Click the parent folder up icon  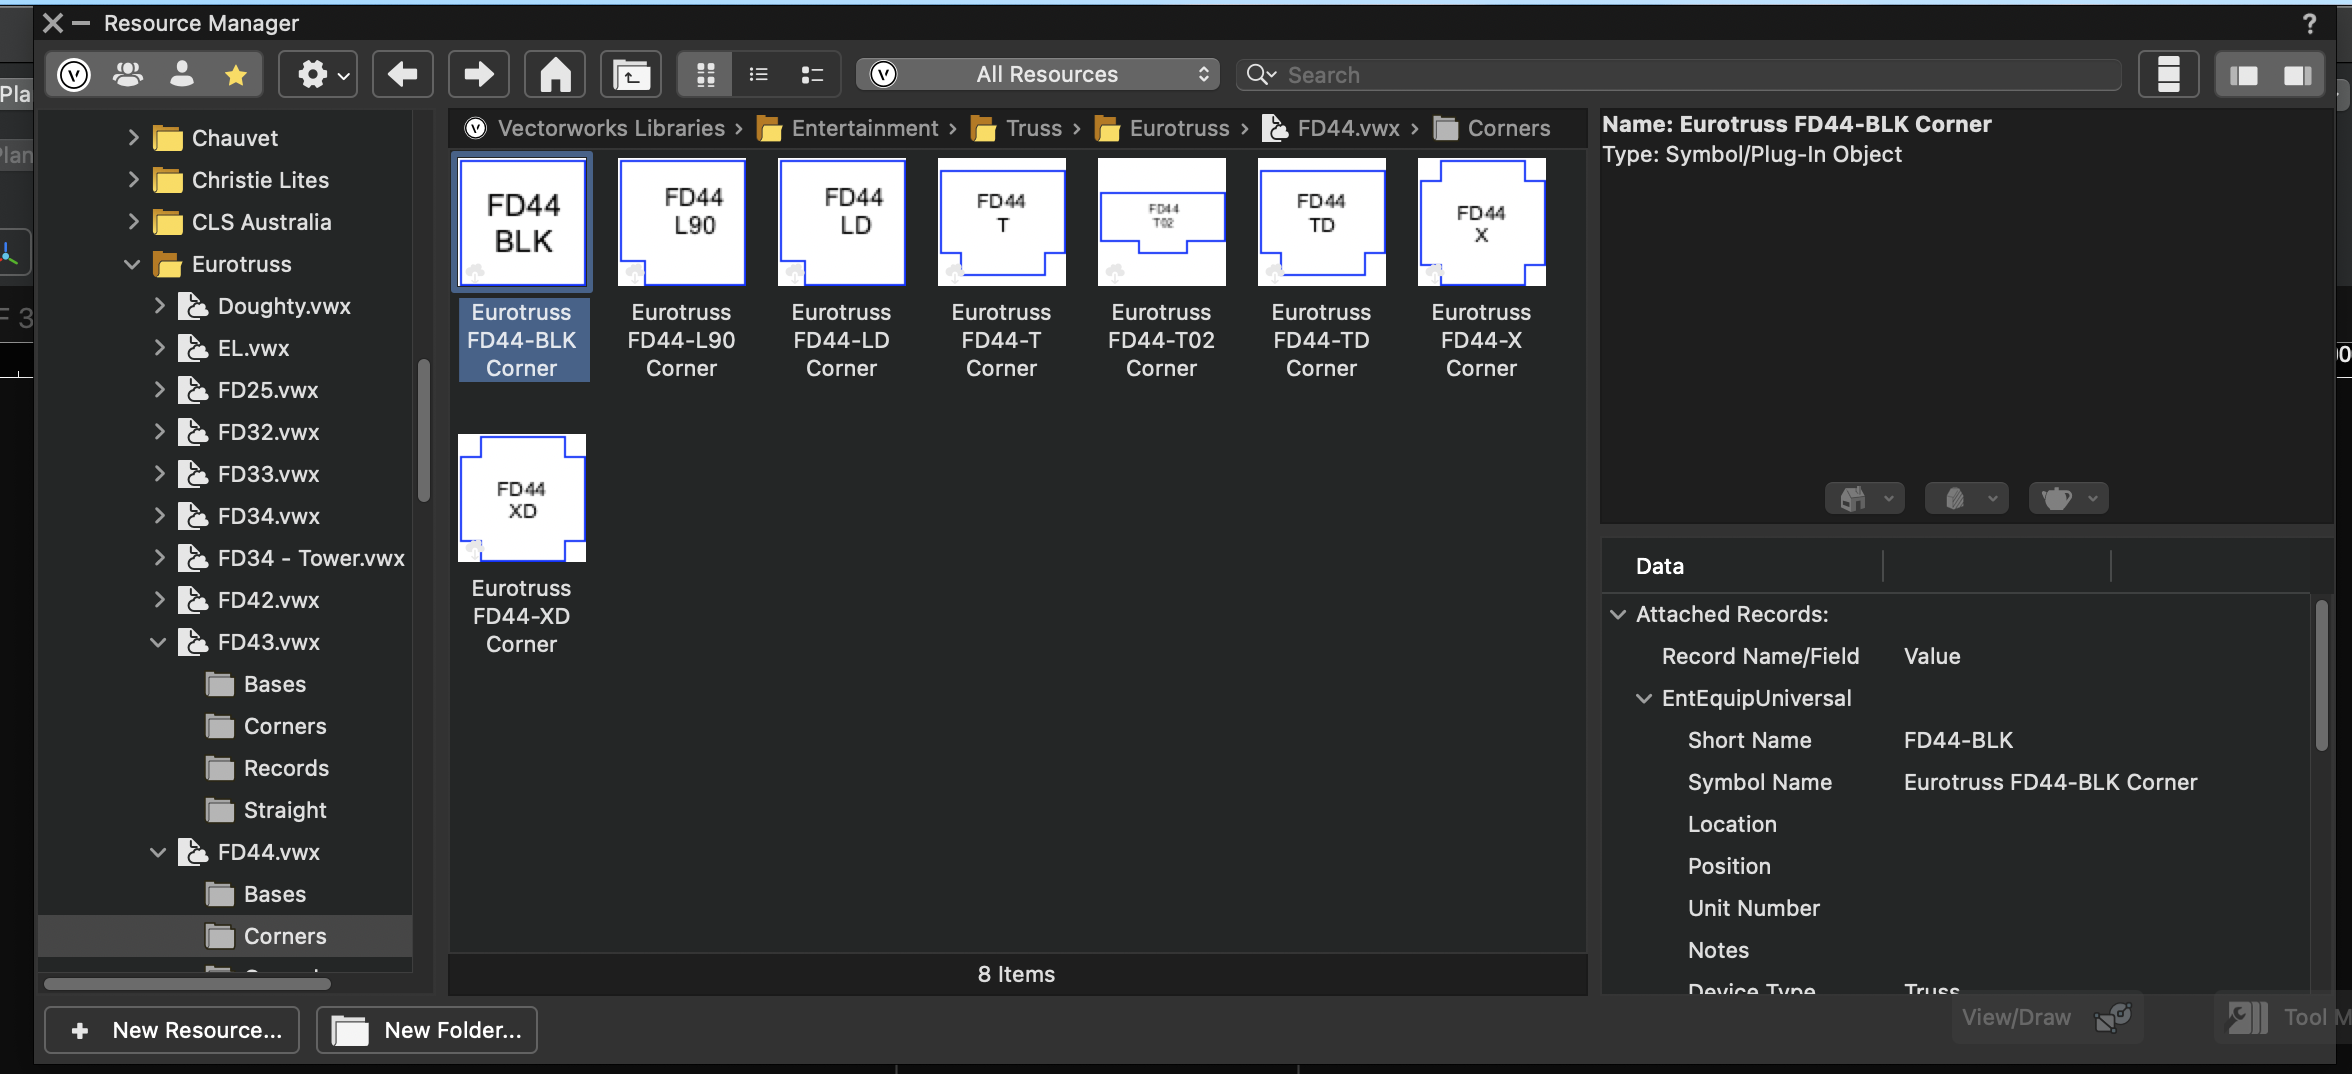click(631, 75)
